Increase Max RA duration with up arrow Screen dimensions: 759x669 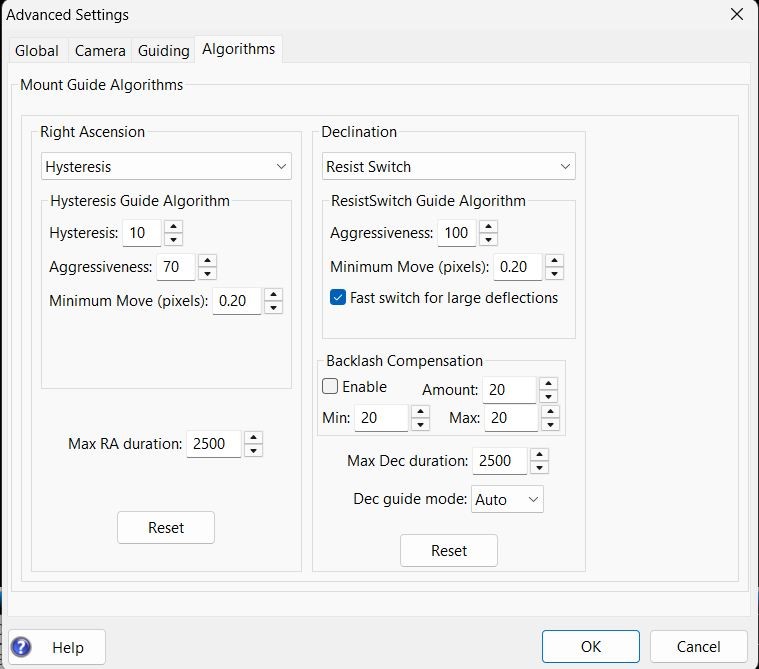[x=253, y=438]
